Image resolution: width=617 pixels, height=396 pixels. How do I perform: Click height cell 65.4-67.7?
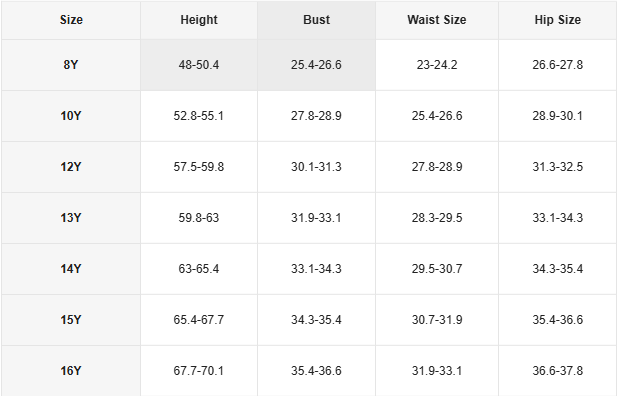pos(199,320)
